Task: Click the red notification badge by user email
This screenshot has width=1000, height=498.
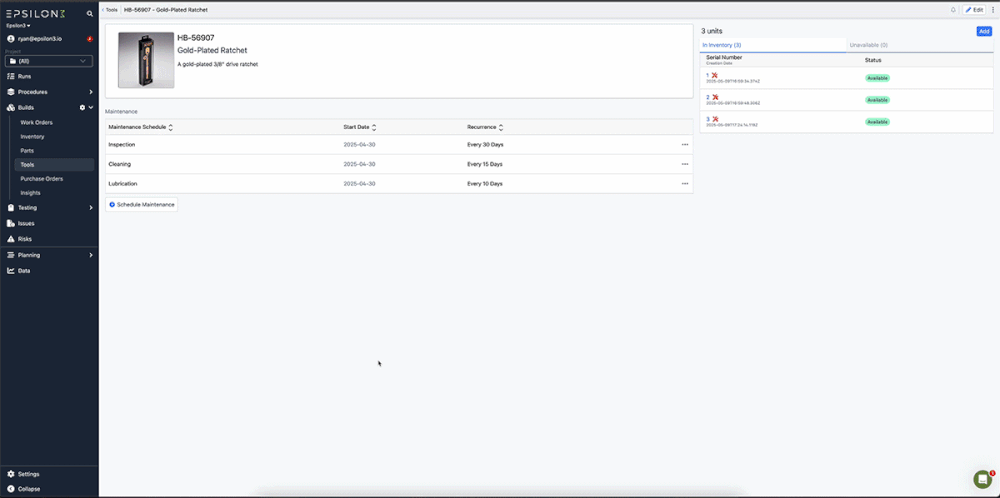Action: pos(90,39)
